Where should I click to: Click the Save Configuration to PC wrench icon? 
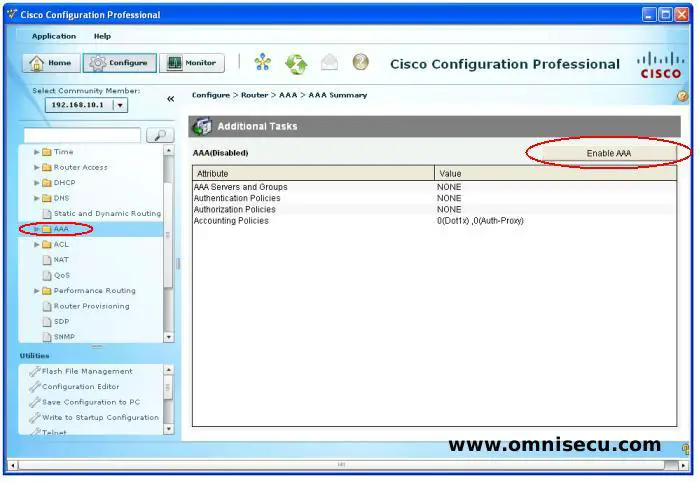[x=35, y=402]
